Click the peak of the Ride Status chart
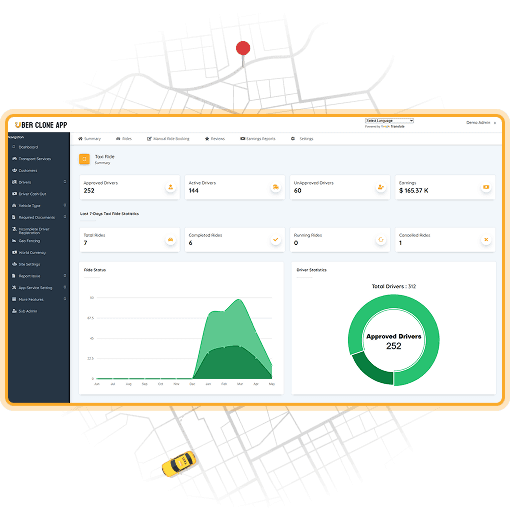 pyautogui.click(x=239, y=300)
